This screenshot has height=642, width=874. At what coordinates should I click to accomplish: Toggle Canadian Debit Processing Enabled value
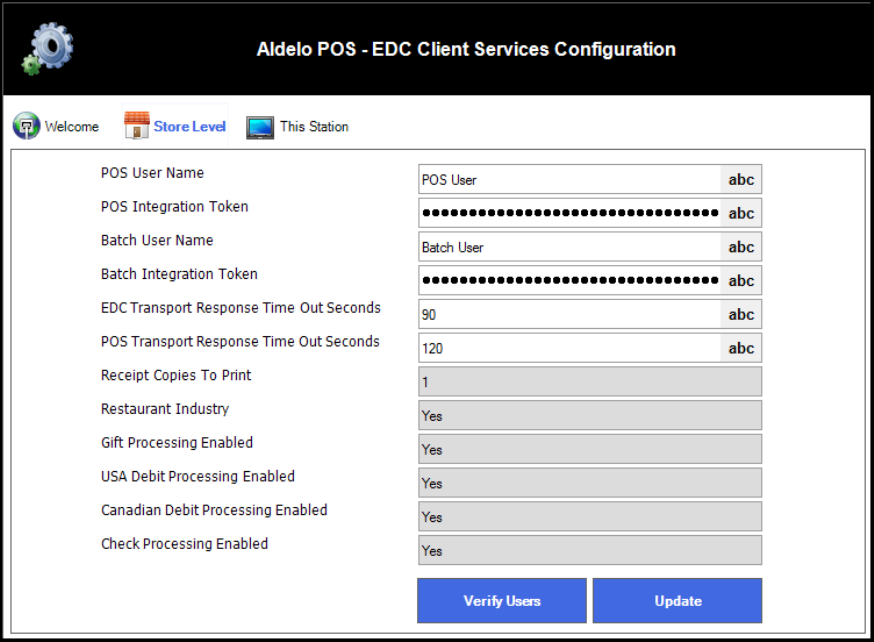pos(590,517)
